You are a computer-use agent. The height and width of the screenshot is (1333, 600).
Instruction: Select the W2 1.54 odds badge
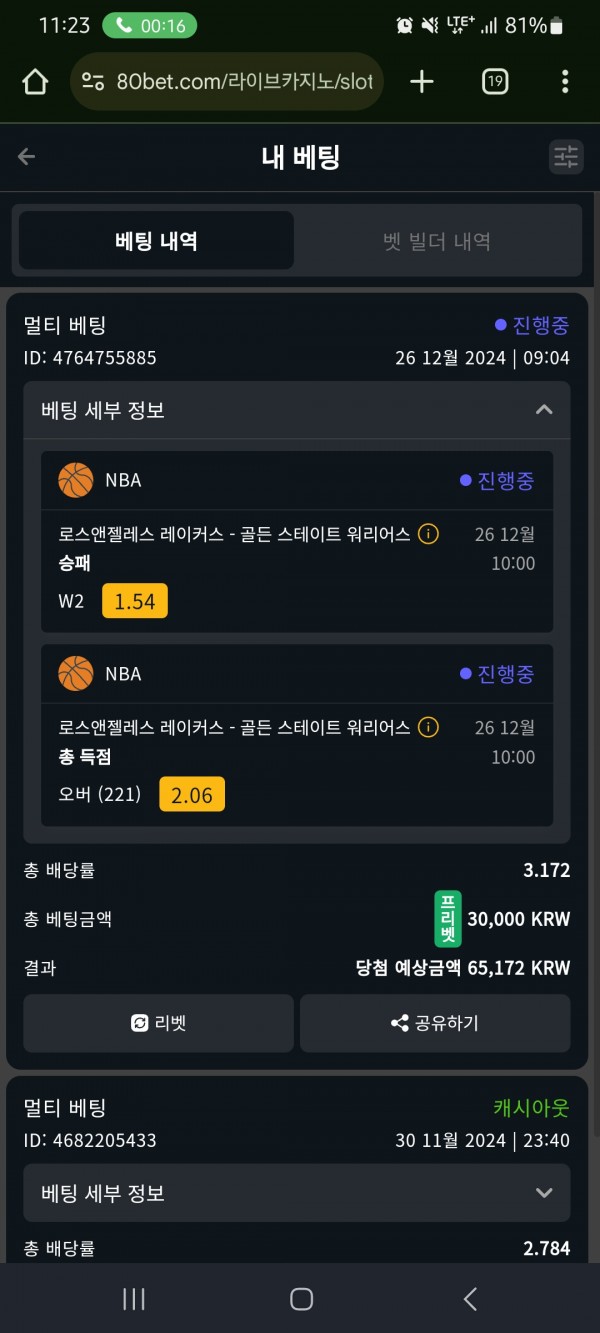(x=135, y=601)
